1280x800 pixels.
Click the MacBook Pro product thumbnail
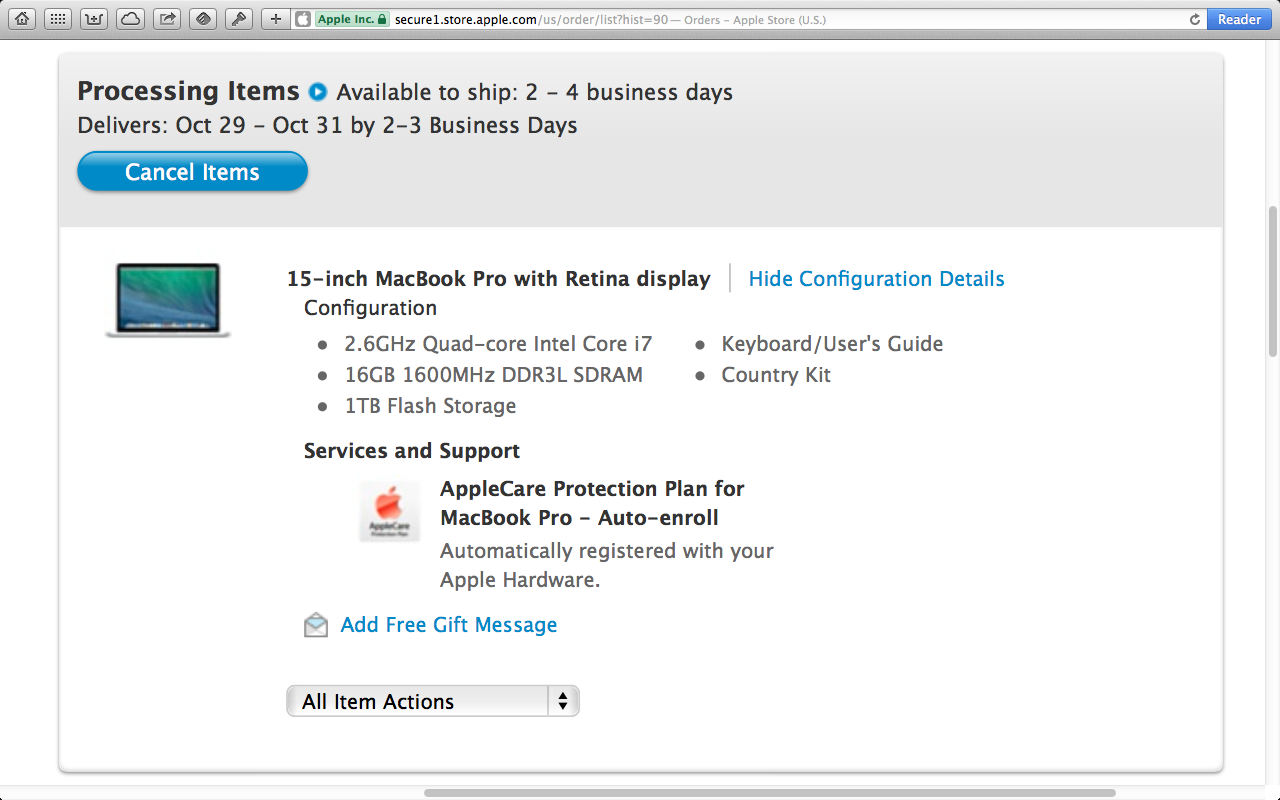click(x=168, y=299)
